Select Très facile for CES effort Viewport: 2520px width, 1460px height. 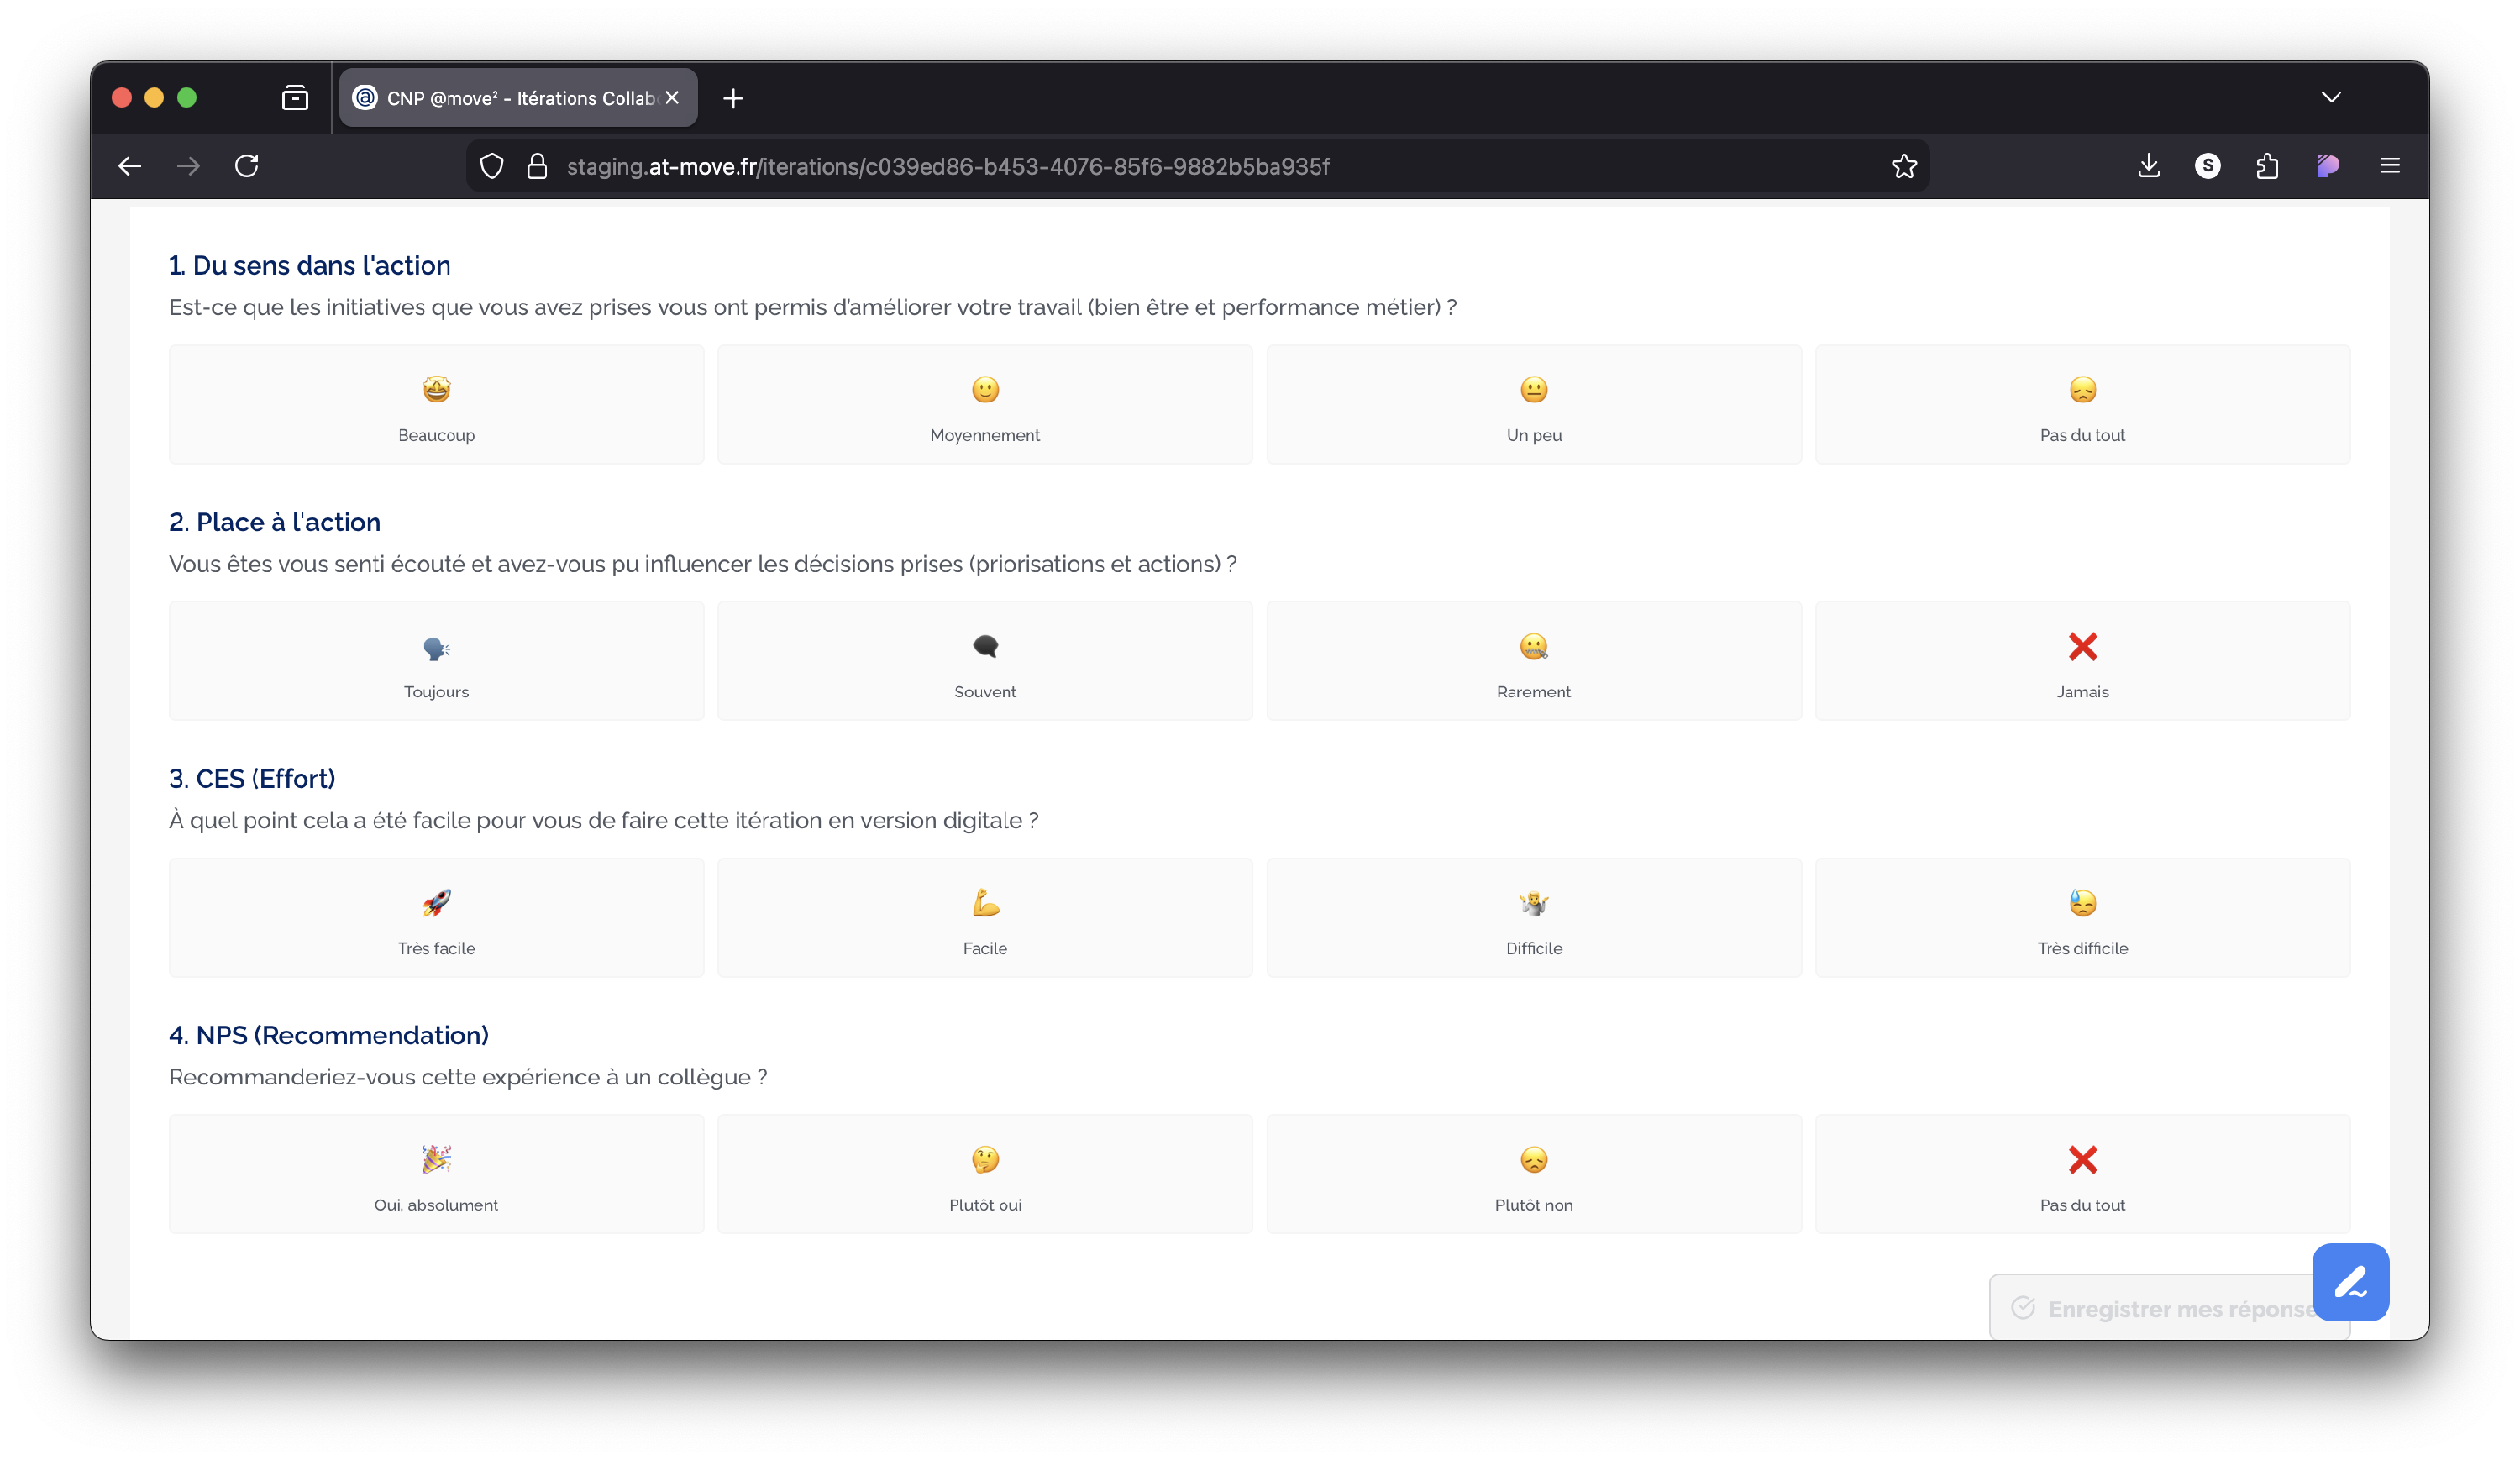436,918
